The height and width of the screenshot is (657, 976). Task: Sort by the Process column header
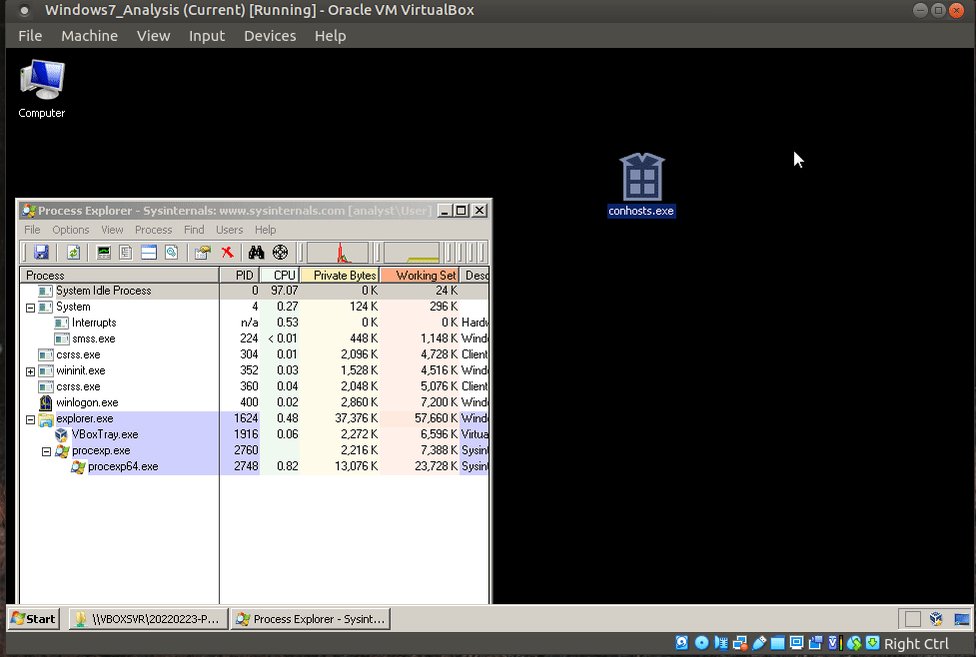coord(120,275)
